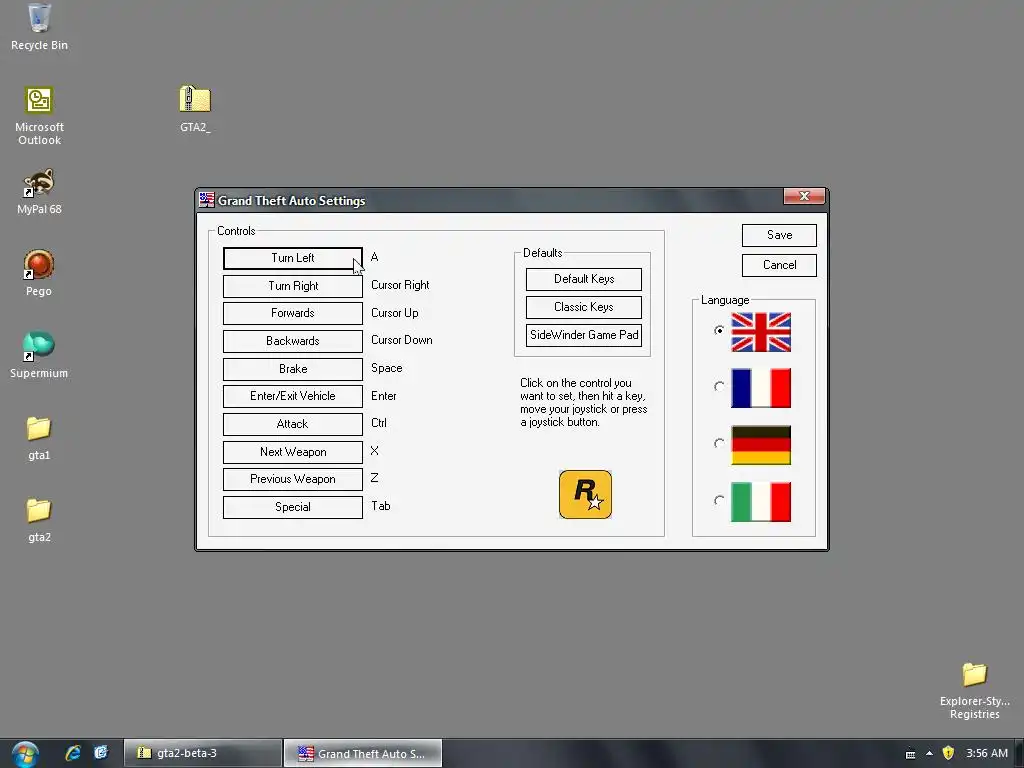Click the Turn Left control button
Image resolution: width=1024 pixels, height=768 pixels.
coord(293,258)
